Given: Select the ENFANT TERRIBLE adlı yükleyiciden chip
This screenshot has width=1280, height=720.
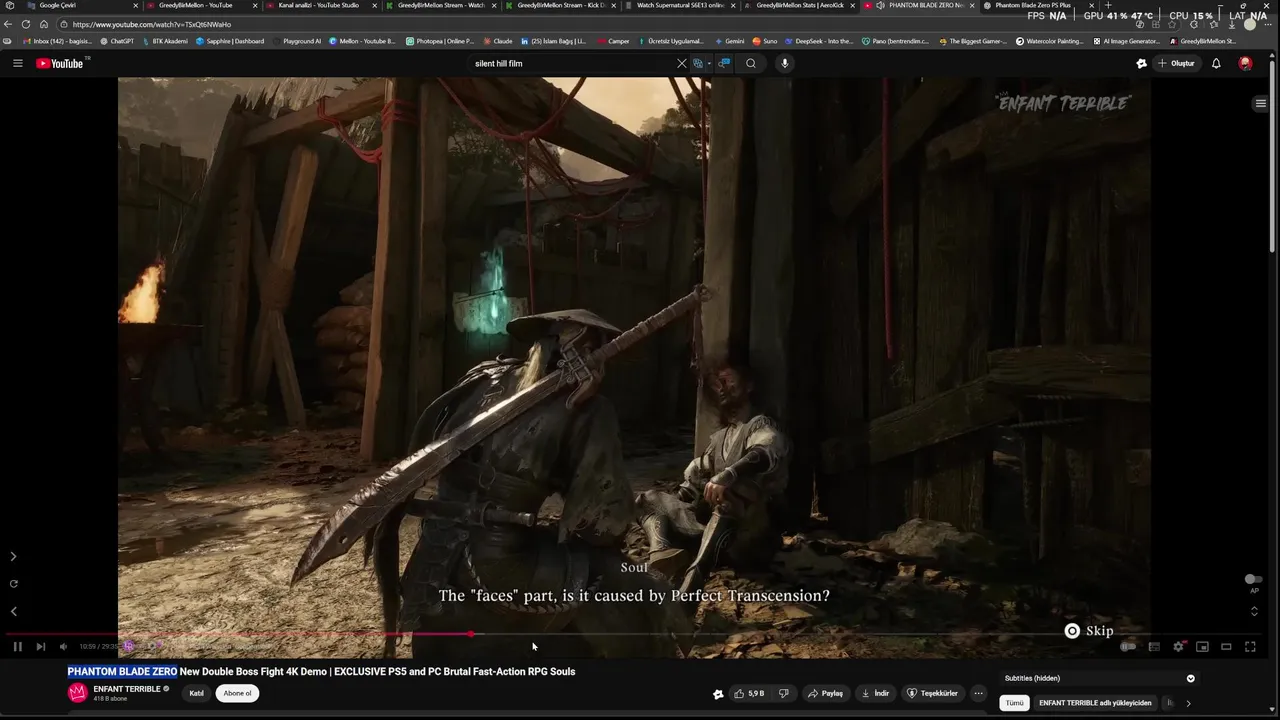Looking at the screenshot, I should tap(1095, 703).
